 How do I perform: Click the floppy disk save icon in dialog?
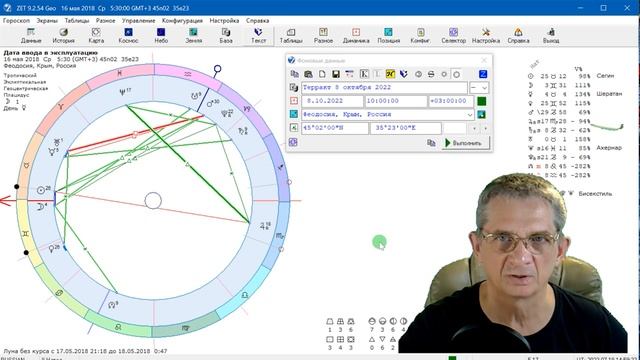pos(336,74)
